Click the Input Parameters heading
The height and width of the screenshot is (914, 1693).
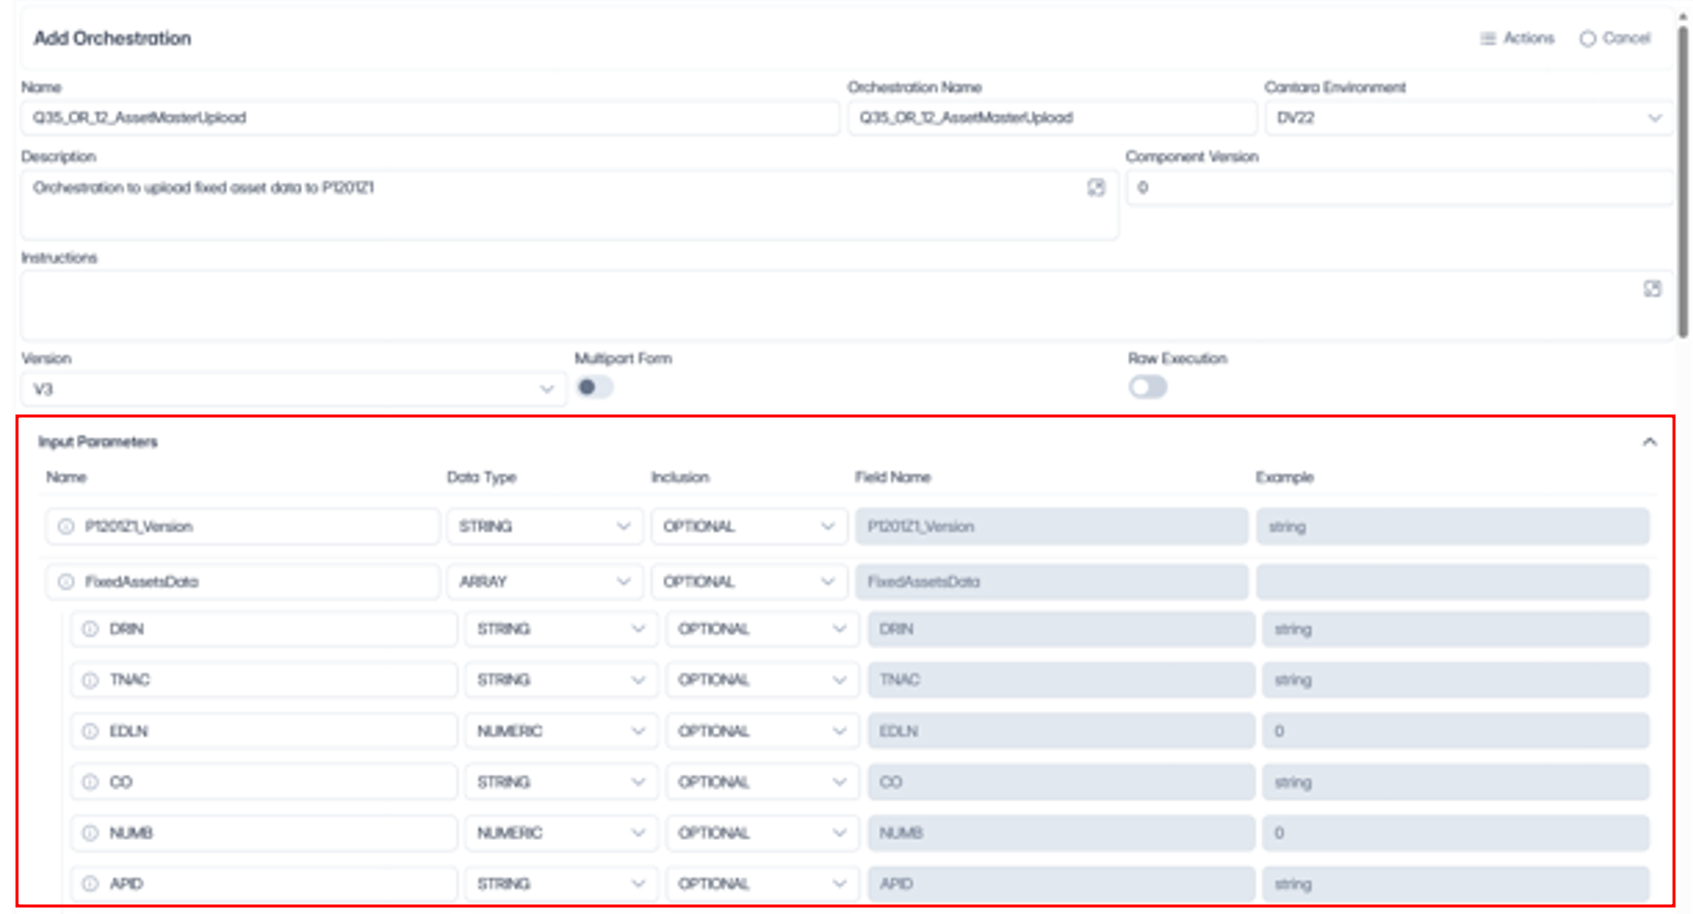click(98, 442)
